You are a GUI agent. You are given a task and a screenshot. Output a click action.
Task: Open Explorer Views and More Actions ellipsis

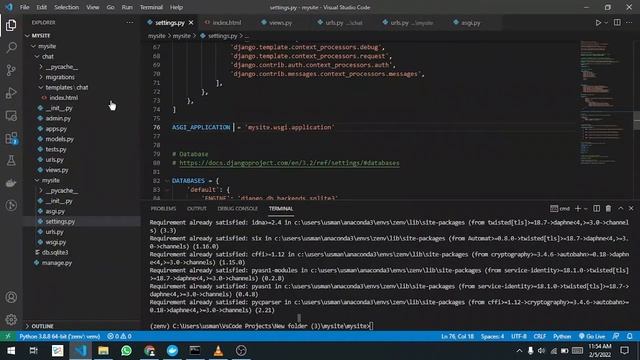tap(130, 22)
